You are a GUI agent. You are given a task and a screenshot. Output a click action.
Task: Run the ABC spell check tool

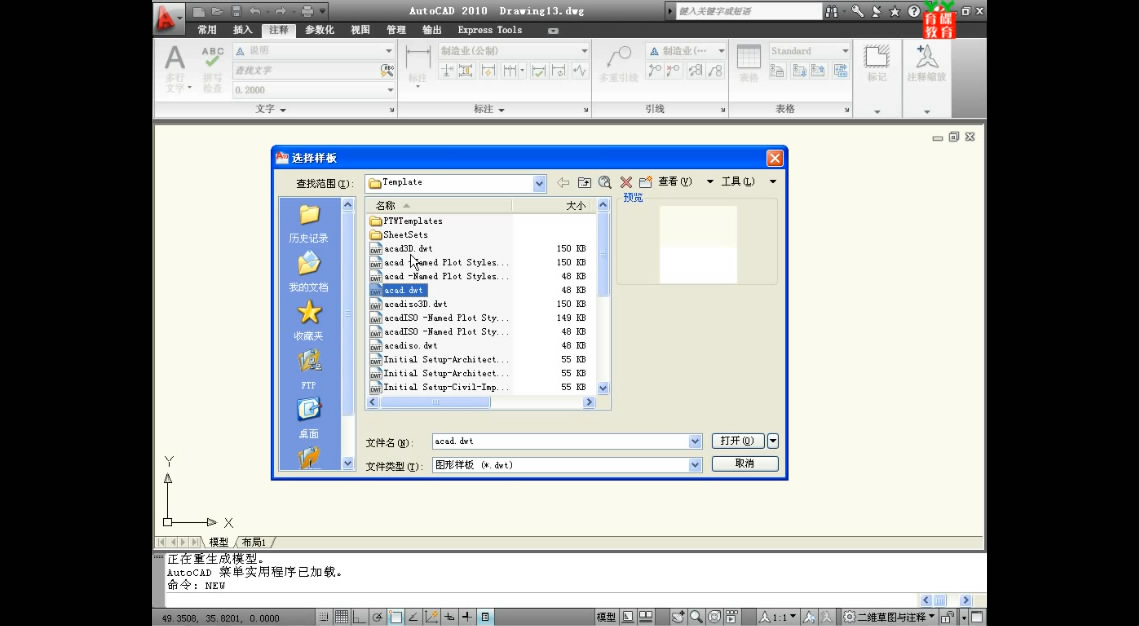coord(212,68)
